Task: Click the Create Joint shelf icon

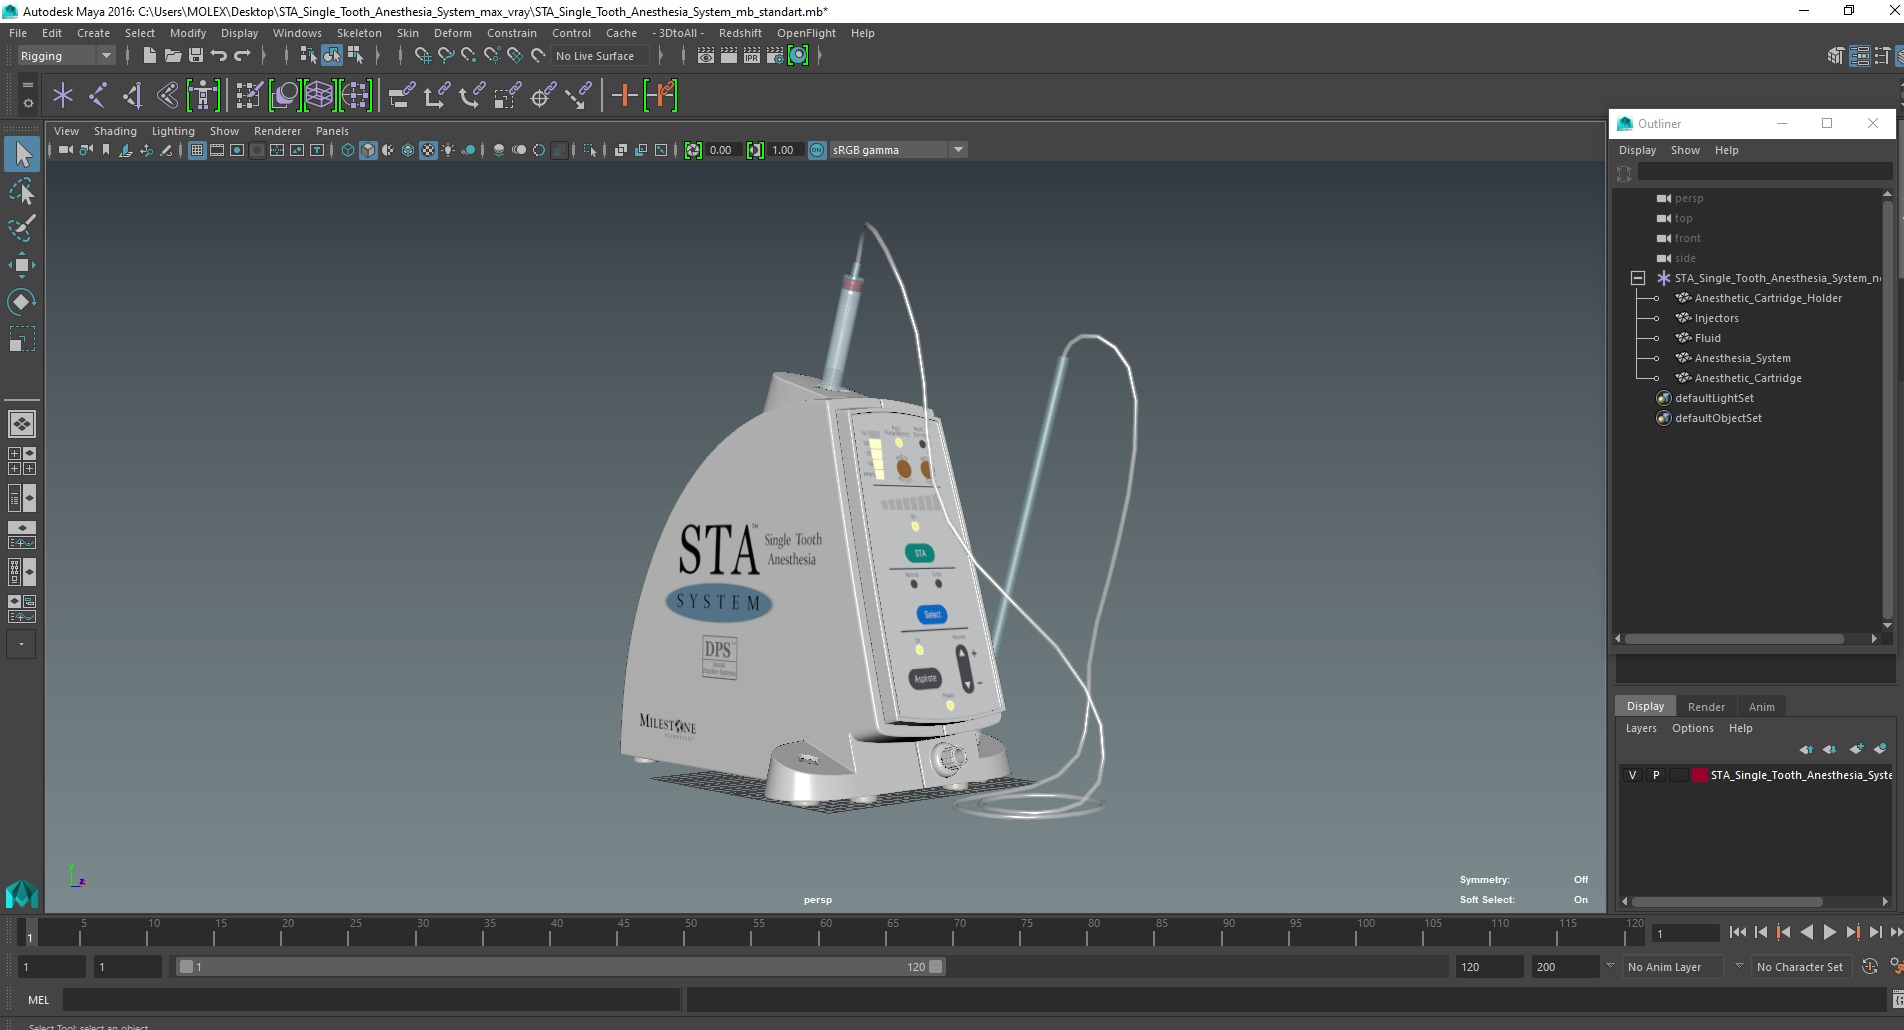Action: point(98,96)
